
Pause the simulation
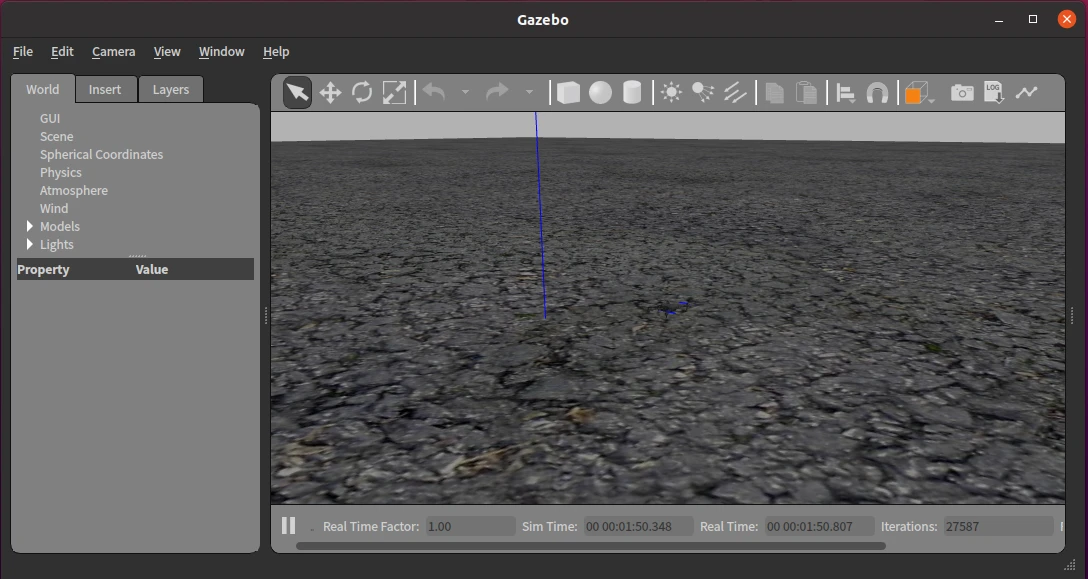[x=289, y=526]
